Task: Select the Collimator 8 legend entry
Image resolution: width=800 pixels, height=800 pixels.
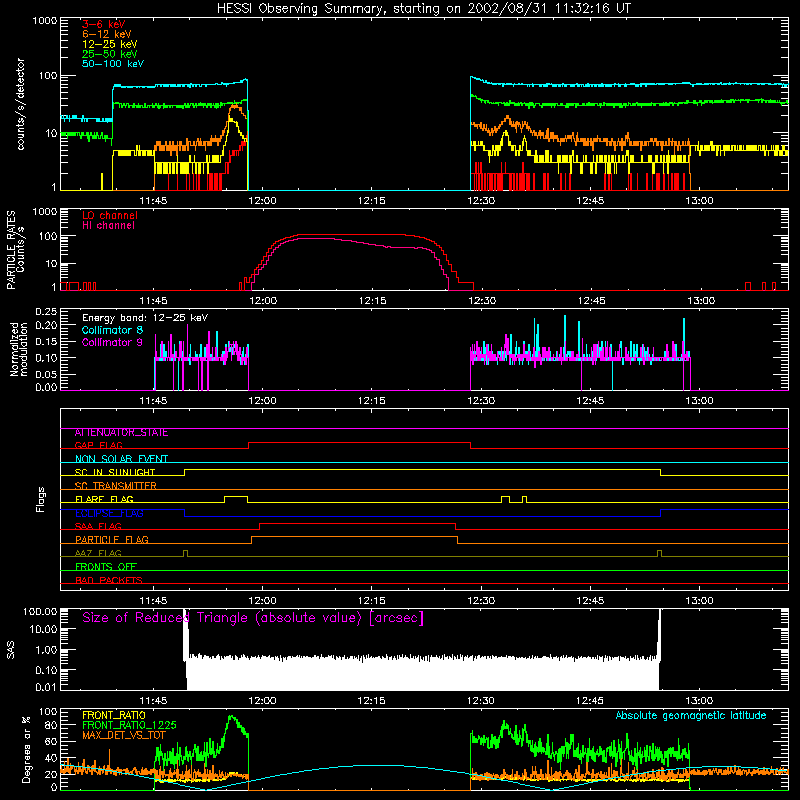Action: 112,330
